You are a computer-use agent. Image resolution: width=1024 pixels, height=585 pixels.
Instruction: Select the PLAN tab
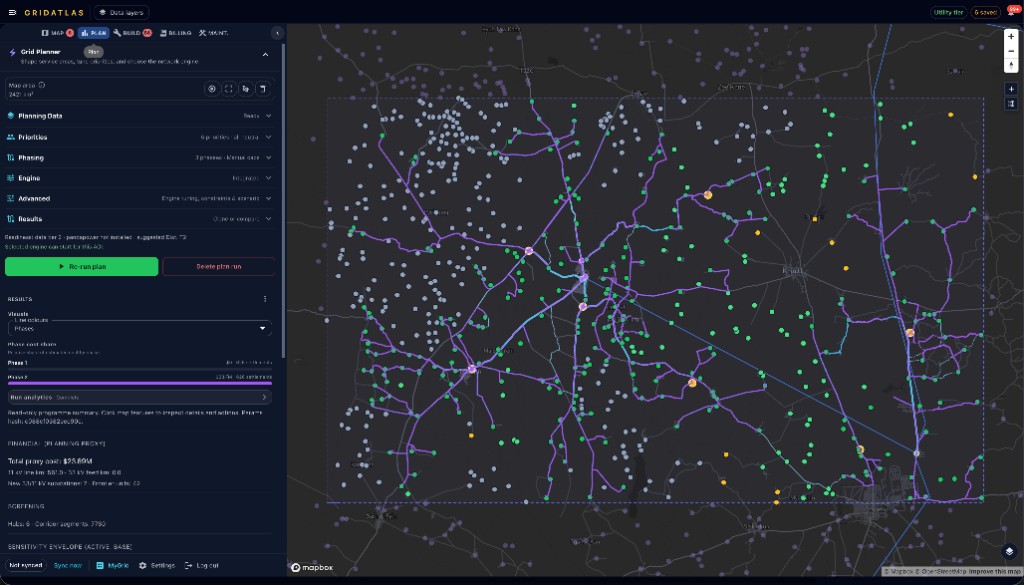click(93, 33)
